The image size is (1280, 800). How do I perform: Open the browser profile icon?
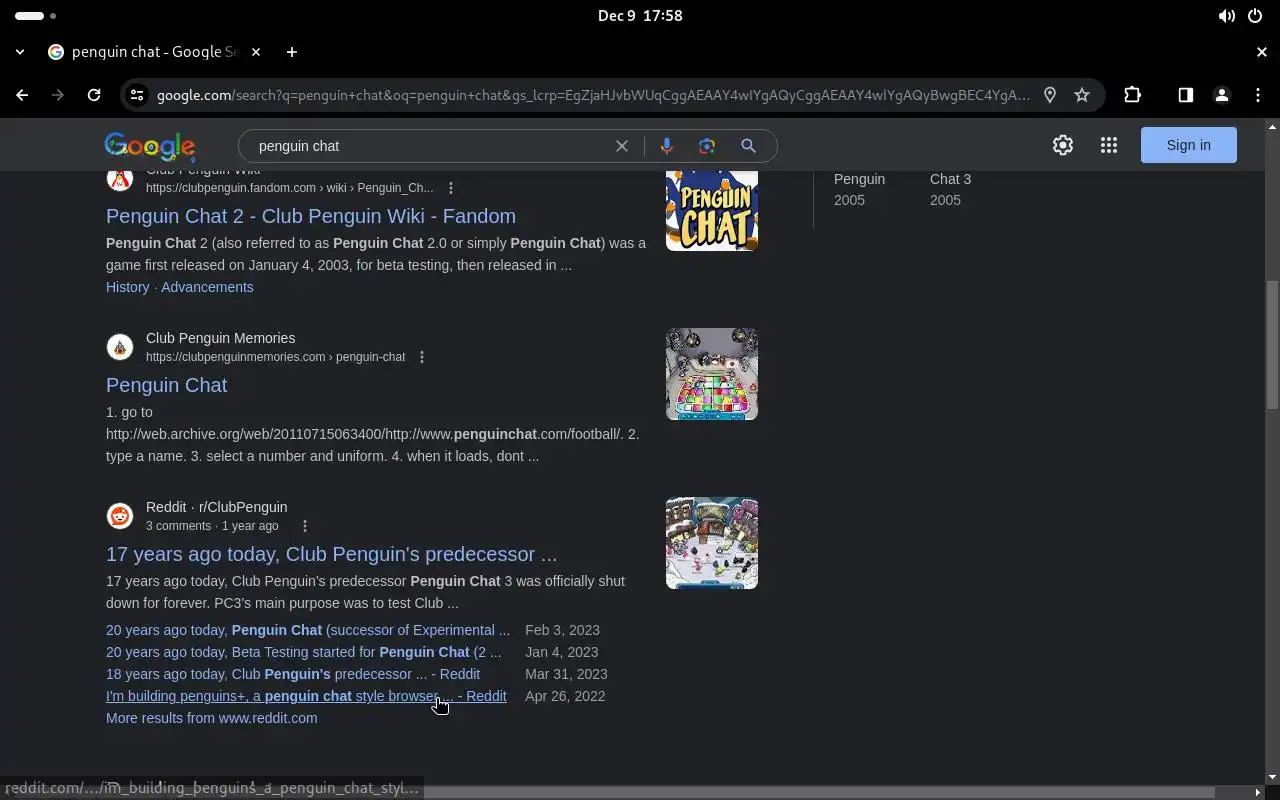pyautogui.click(x=1221, y=95)
